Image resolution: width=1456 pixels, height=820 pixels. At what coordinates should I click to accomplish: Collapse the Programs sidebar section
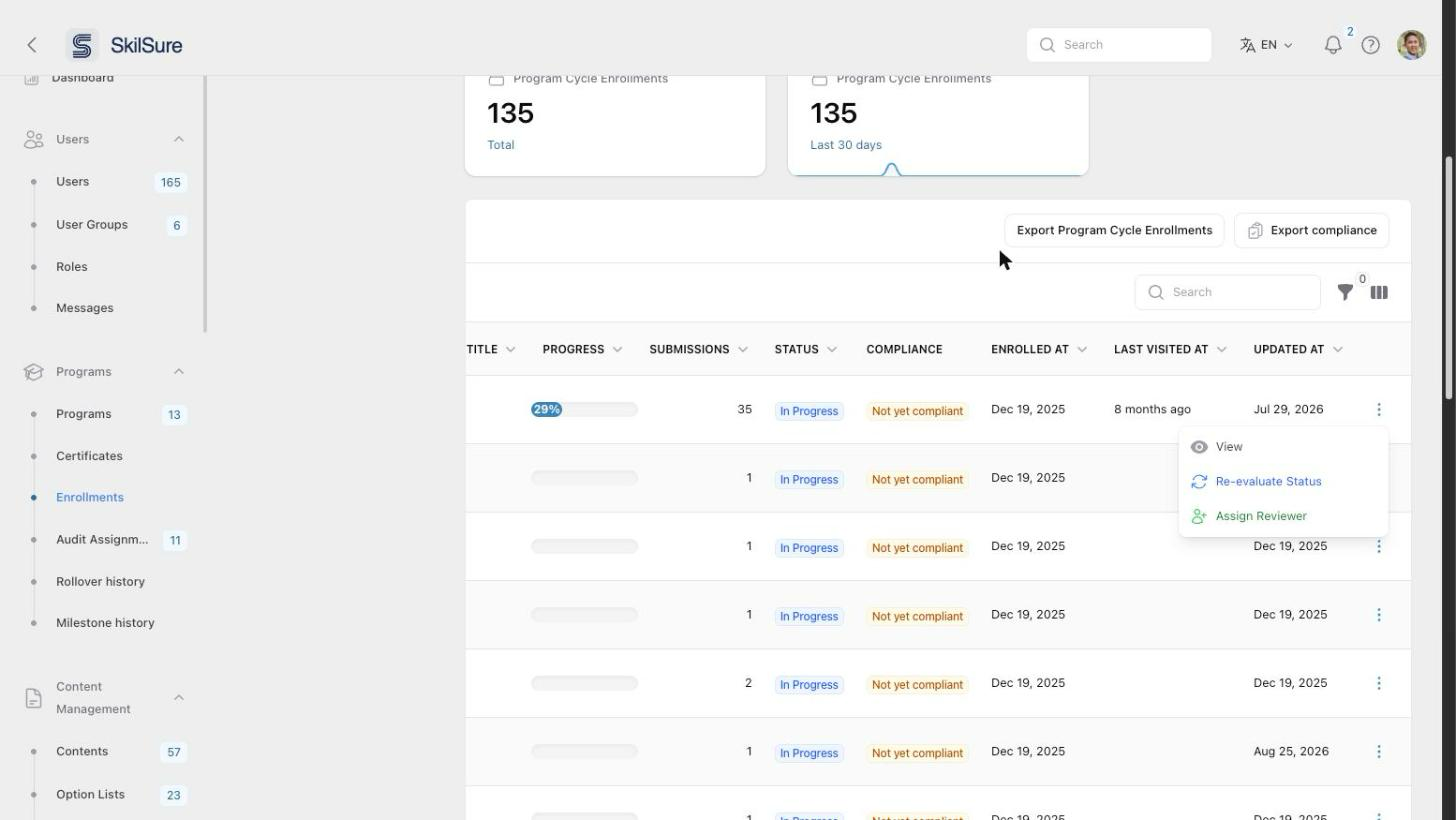179,372
